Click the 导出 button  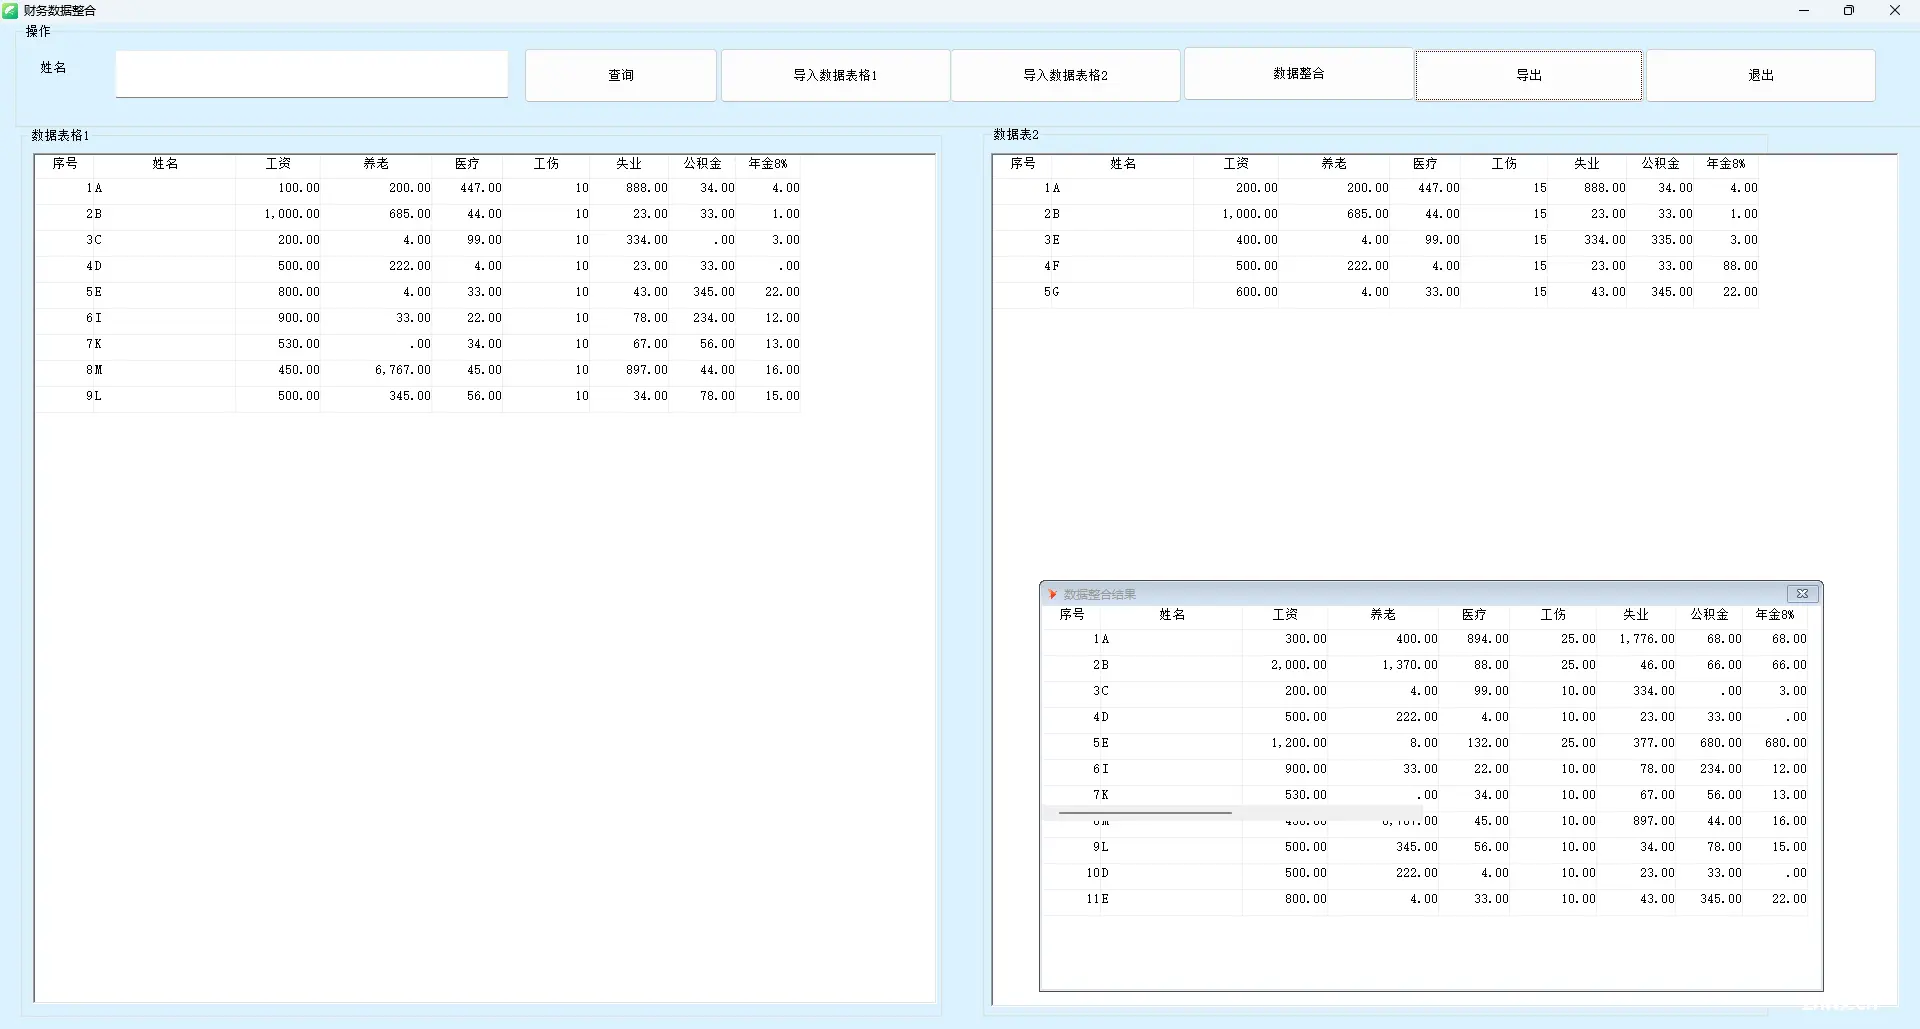(1529, 75)
